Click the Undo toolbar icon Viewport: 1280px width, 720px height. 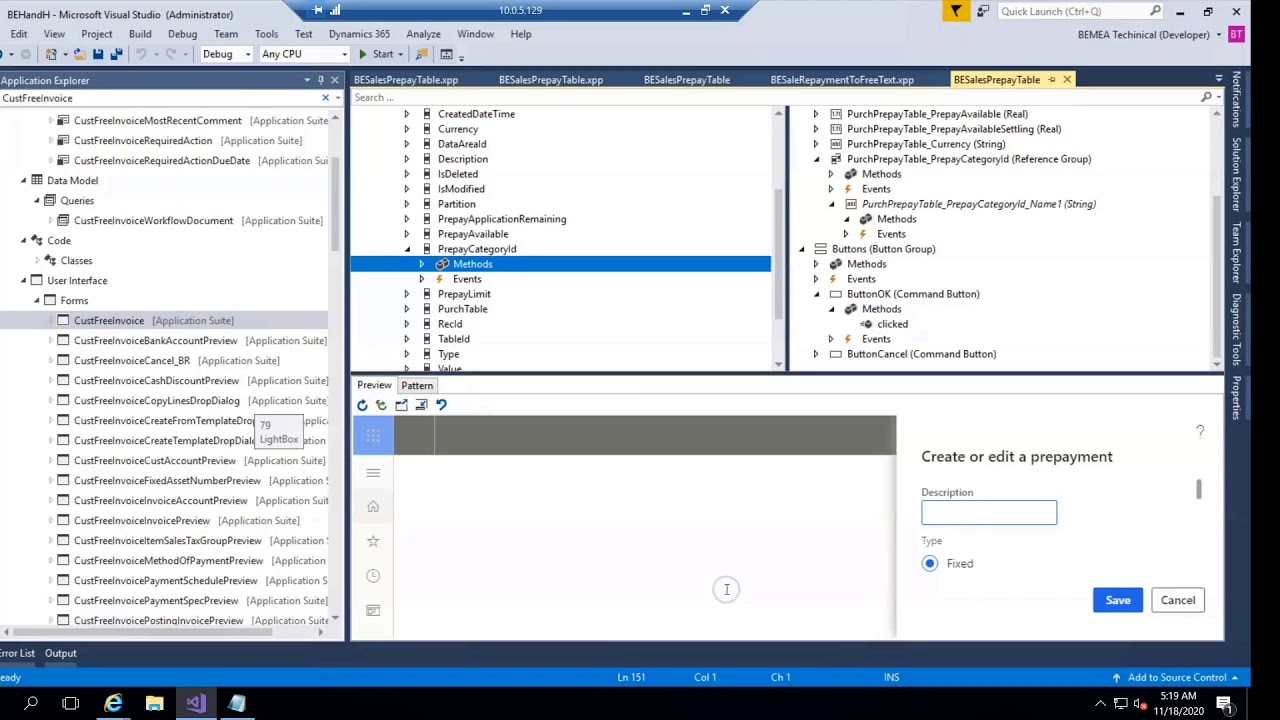pyautogui.click(x=141, y=54)
